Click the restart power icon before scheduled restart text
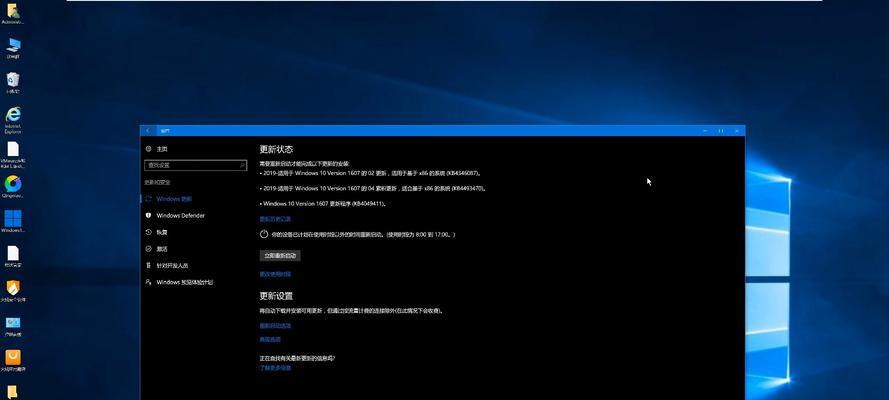The height and width of the screenshot is (400, 889). (x=264, y=234)
